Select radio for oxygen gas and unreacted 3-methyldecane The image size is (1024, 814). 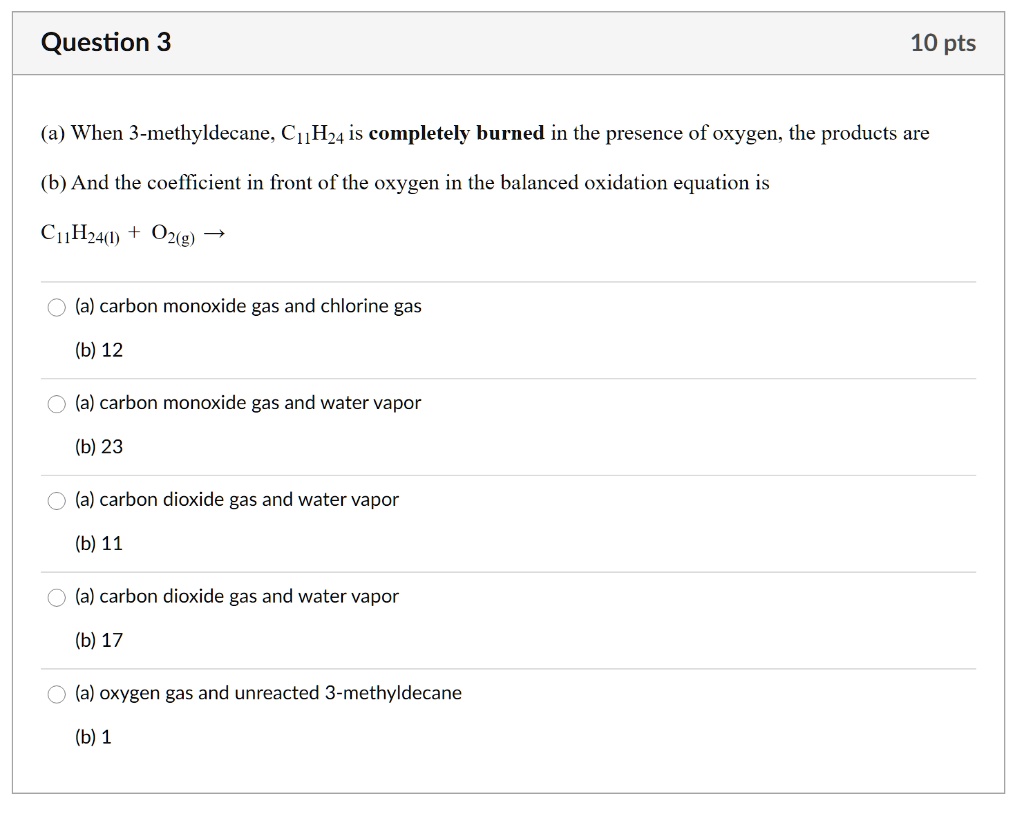57,696
